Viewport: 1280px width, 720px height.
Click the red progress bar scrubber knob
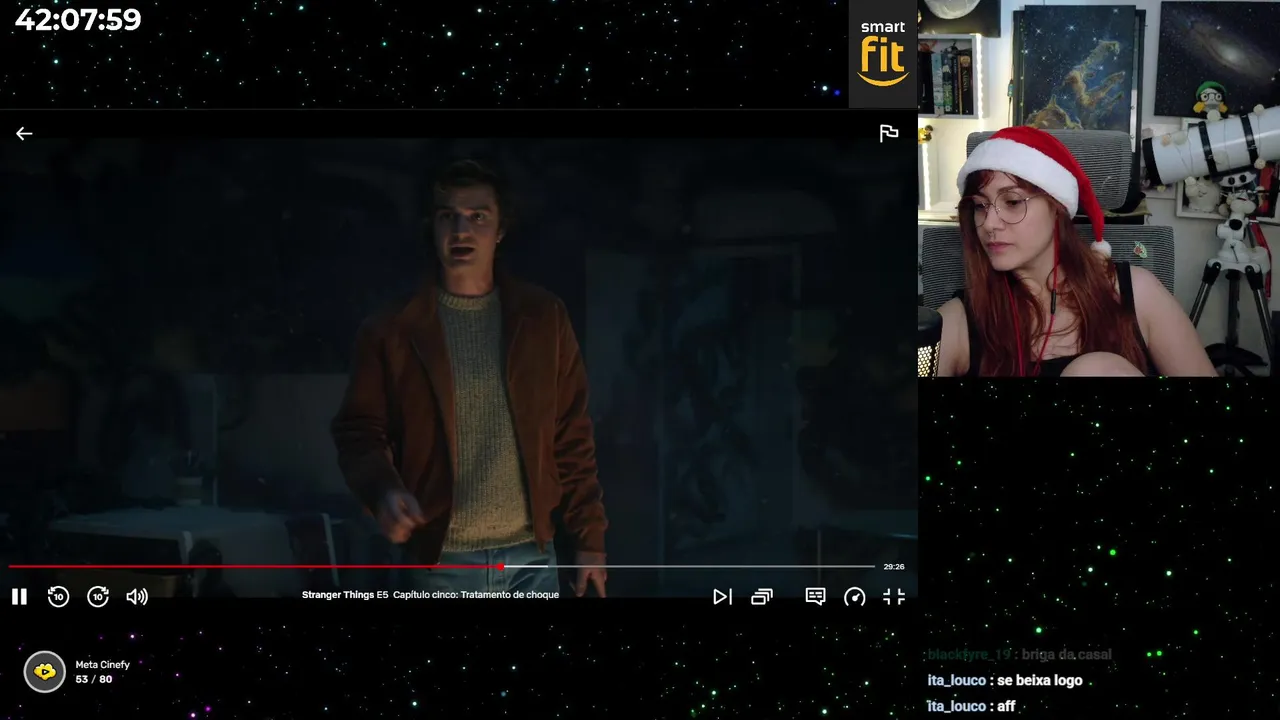[x=500, y=567]
